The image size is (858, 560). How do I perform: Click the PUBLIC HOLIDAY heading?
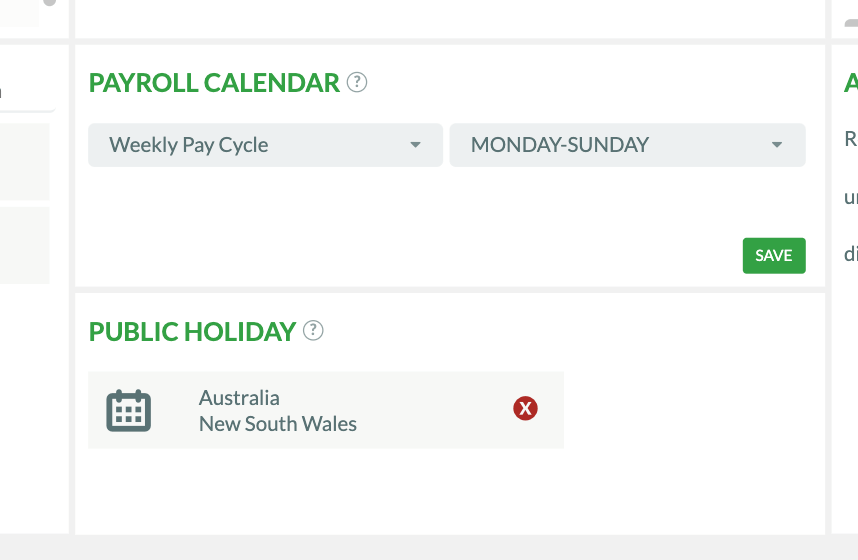[192, 332]
